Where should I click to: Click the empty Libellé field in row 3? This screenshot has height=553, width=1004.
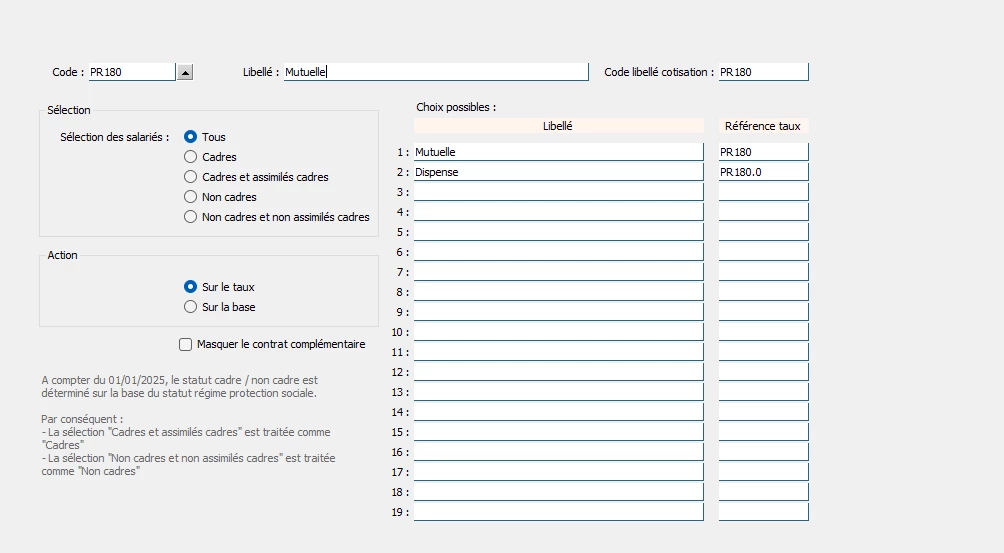click(558, 192)
